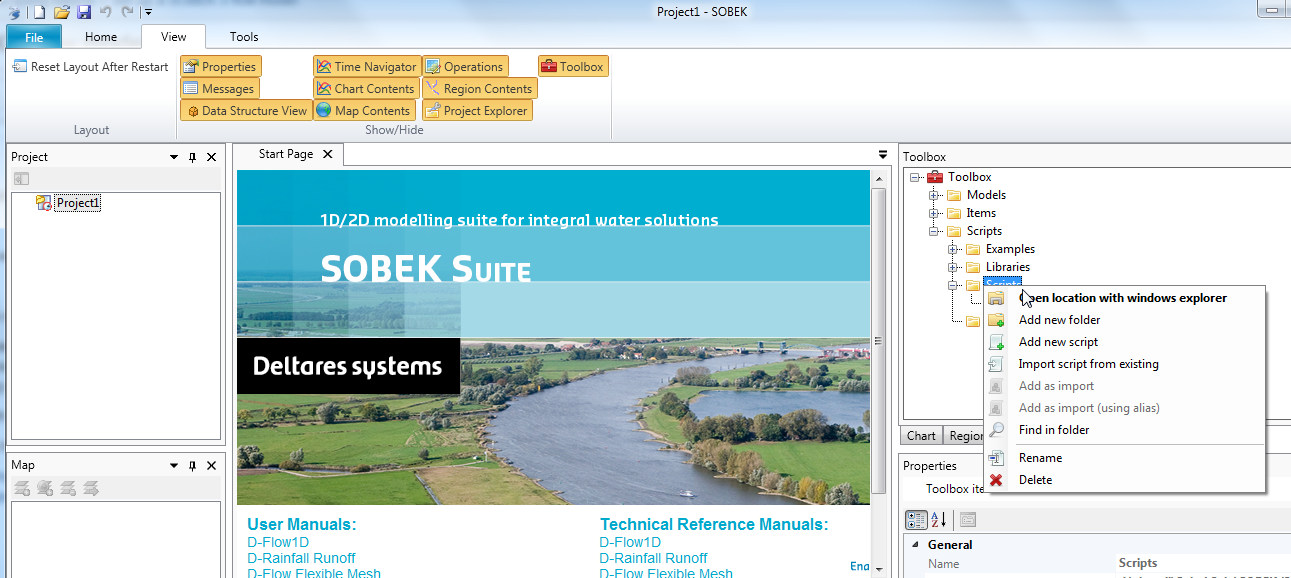Open D-Rainfall Runoff under User Manuals
The height and width of the screenshot is (578, 1291).
[x=301, y=558]
